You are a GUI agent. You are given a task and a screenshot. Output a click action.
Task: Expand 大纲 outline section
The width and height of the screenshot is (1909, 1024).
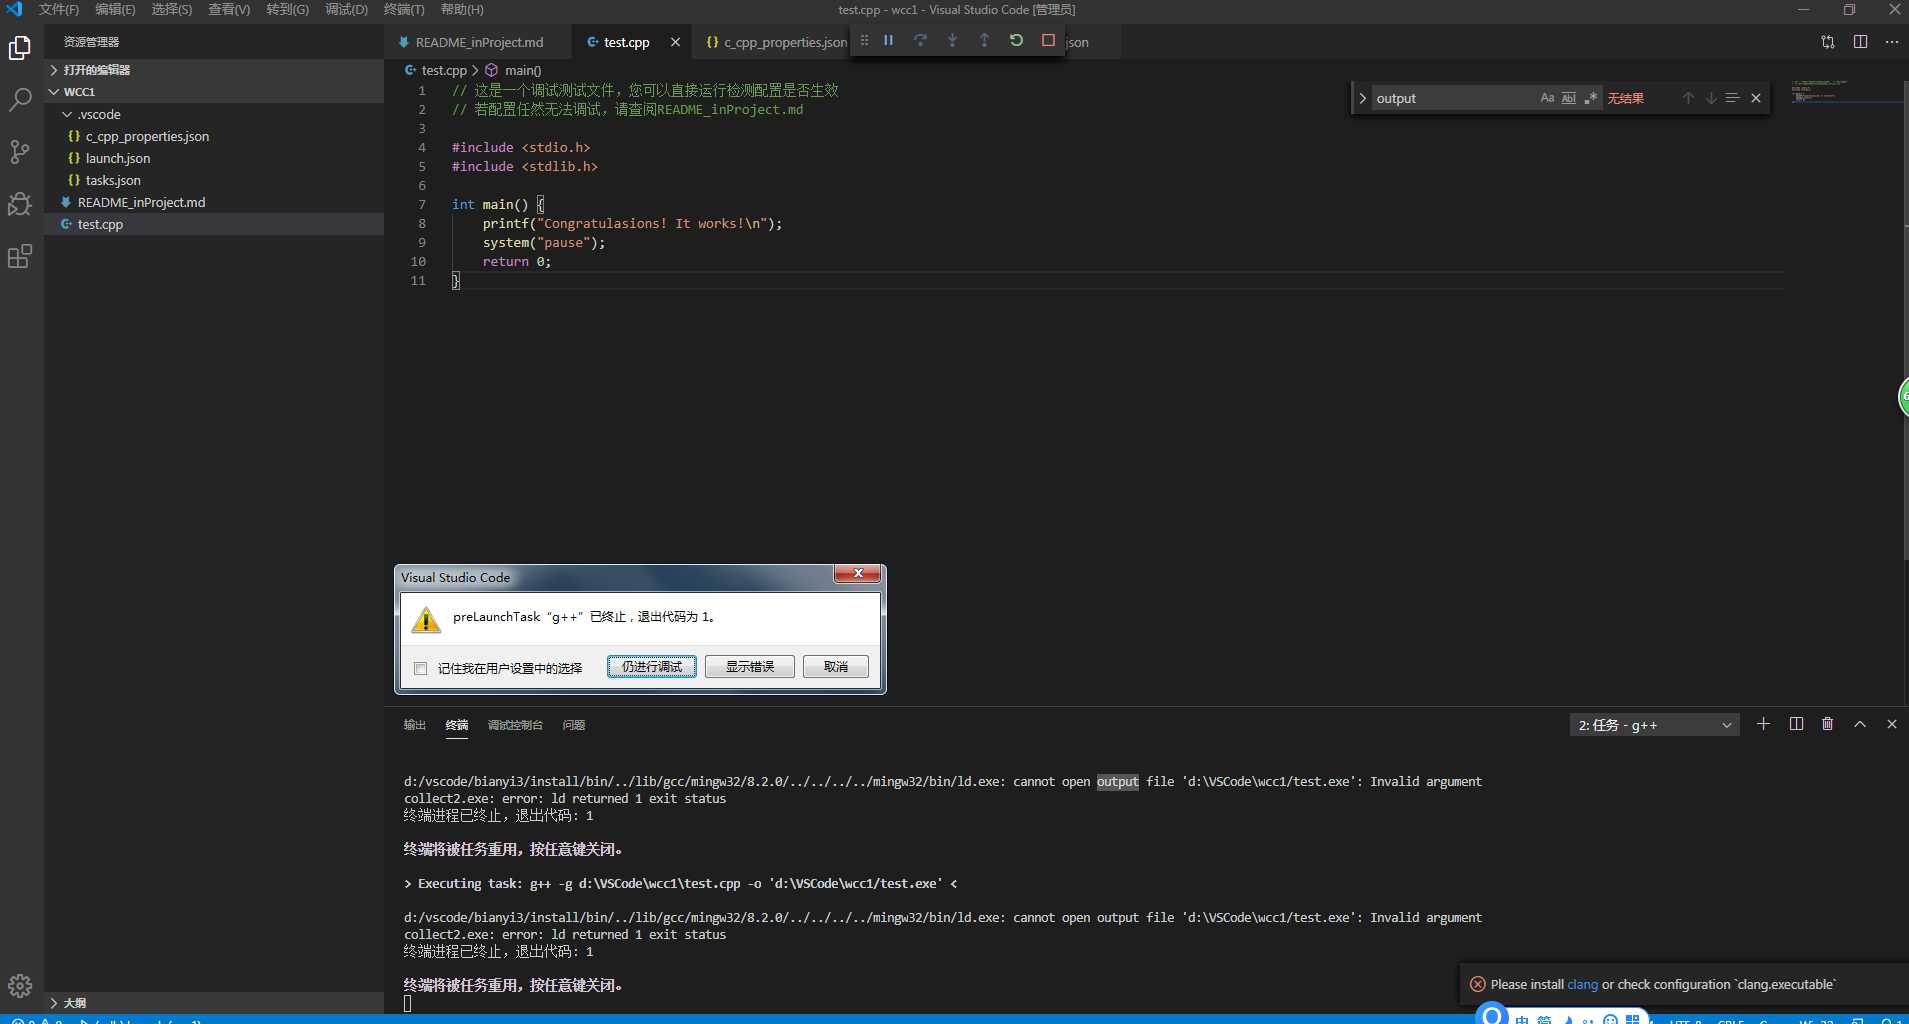tap(214, 1003)
